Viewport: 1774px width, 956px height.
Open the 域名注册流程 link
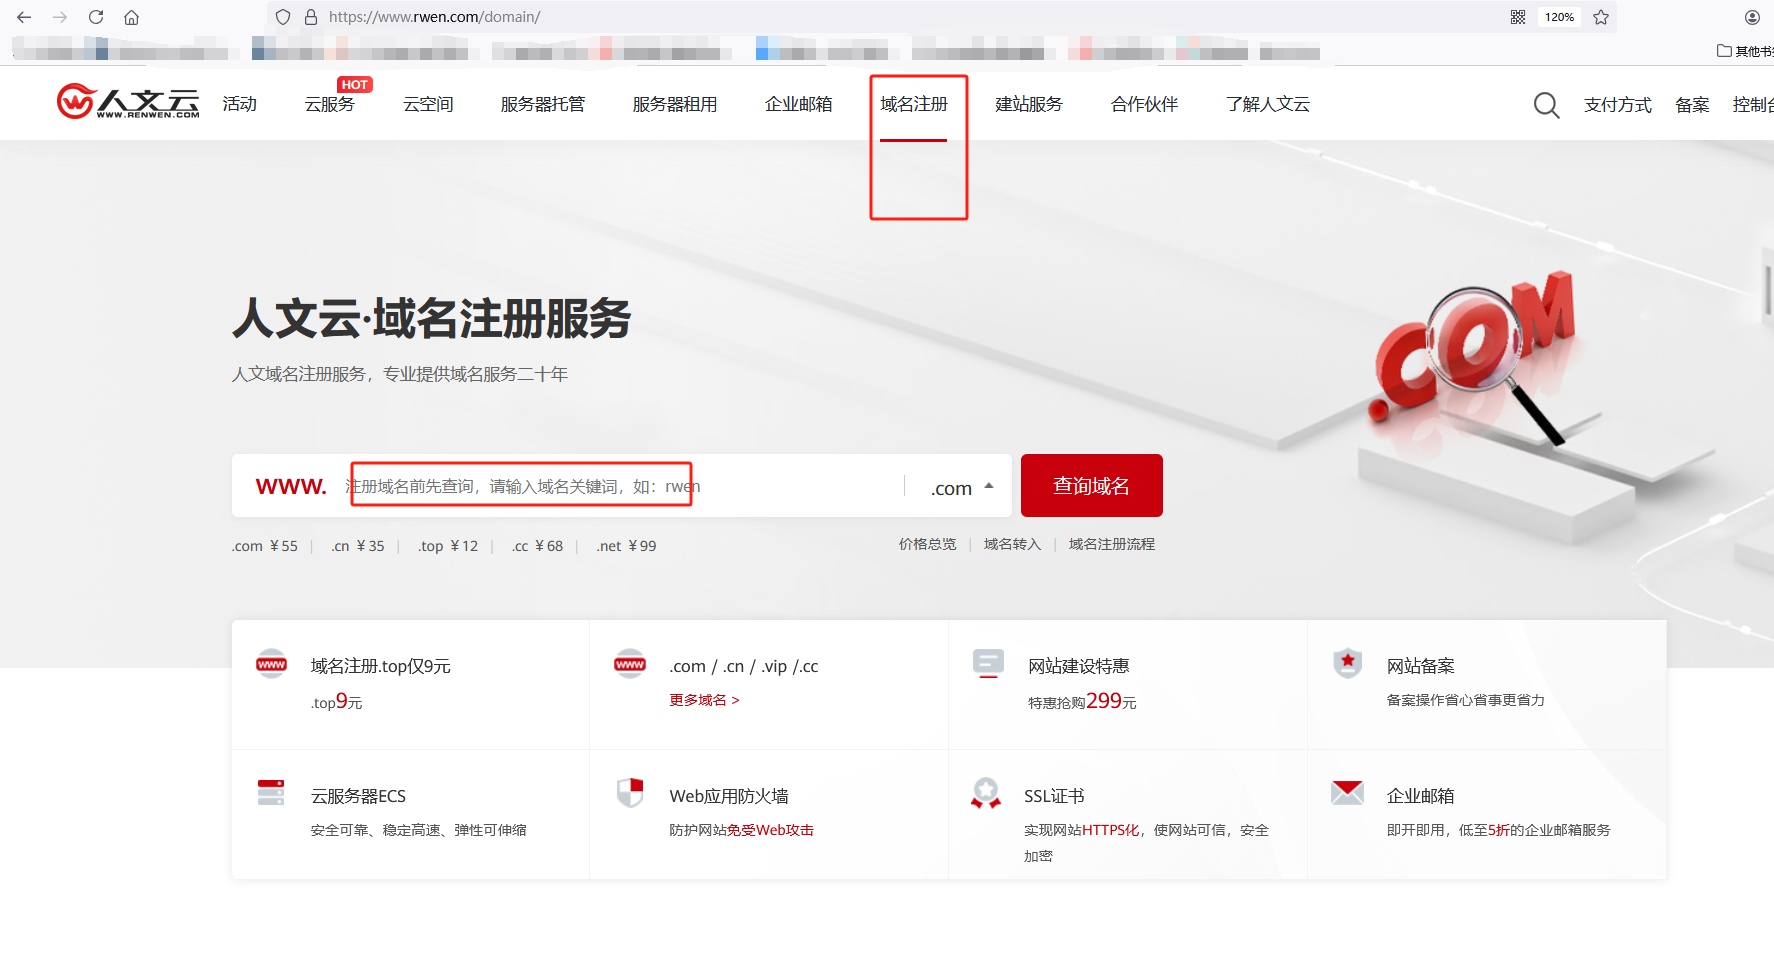point(1111,544)
